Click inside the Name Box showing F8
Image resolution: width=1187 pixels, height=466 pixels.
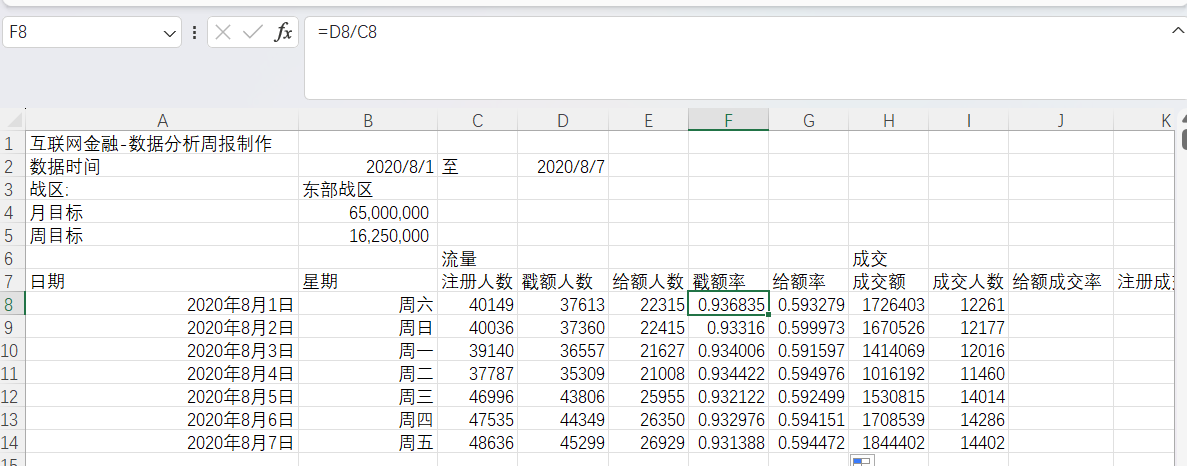(80, 32)
